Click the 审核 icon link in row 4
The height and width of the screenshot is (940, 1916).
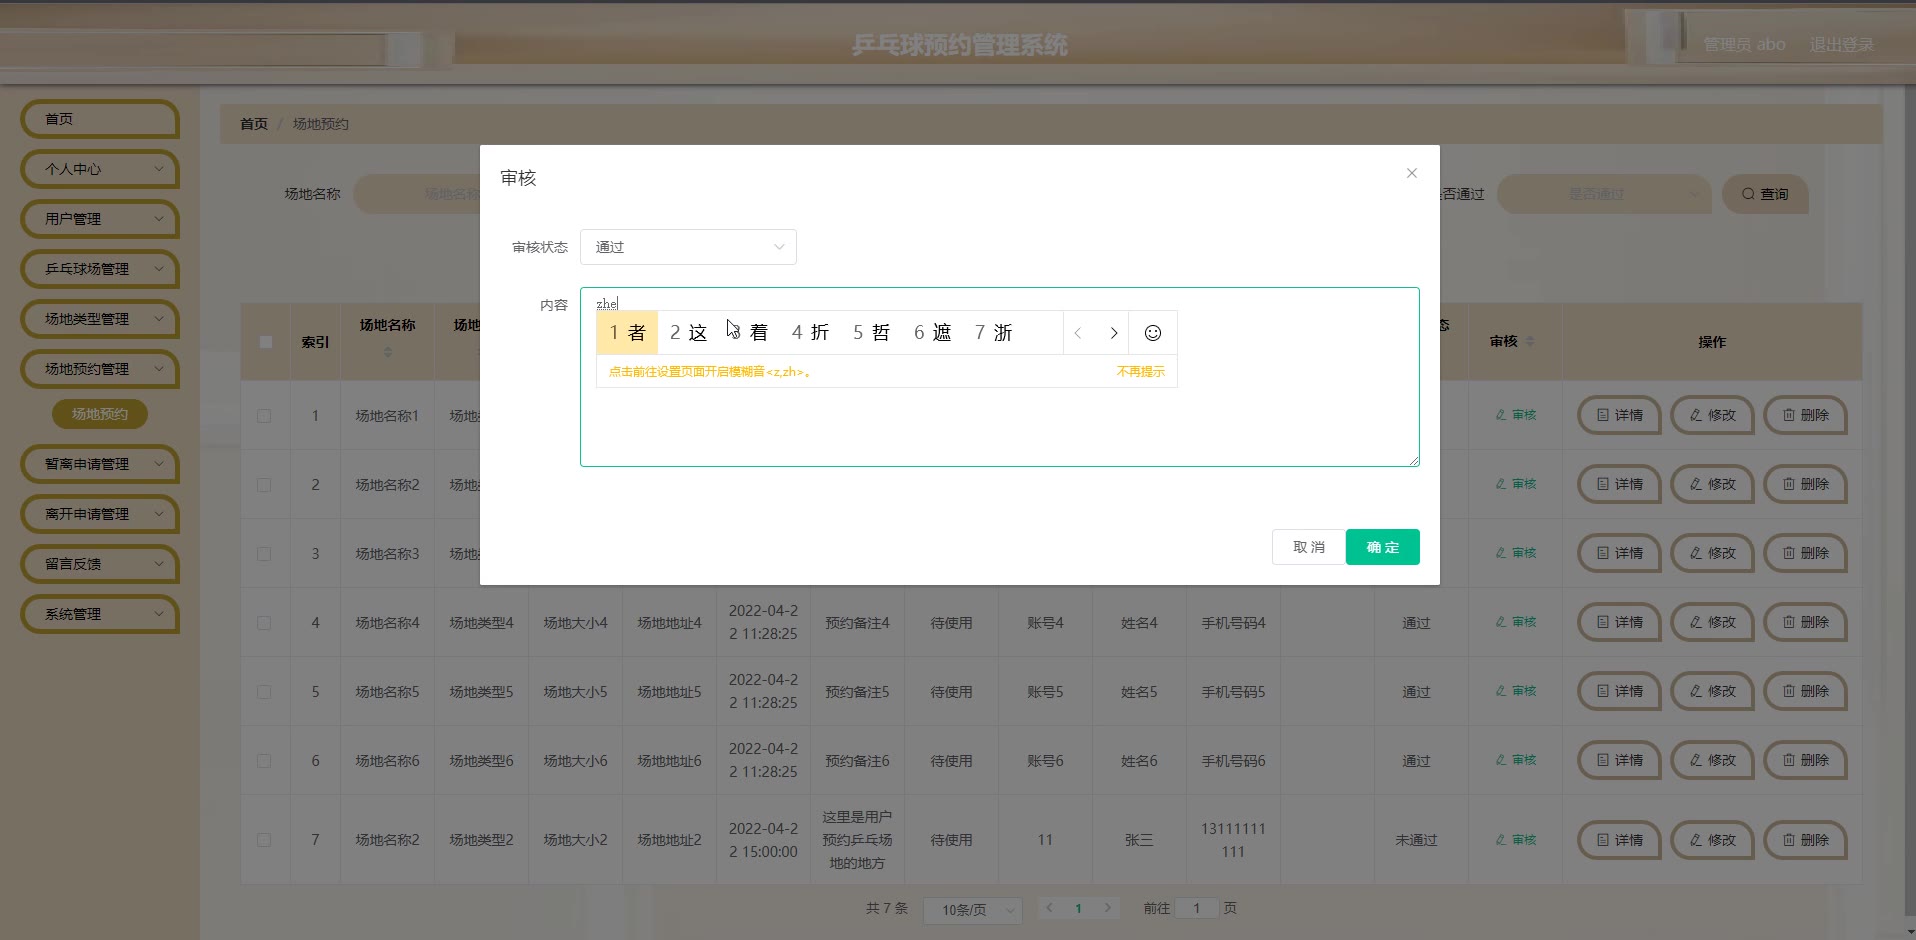click(x=1516, y=622)
